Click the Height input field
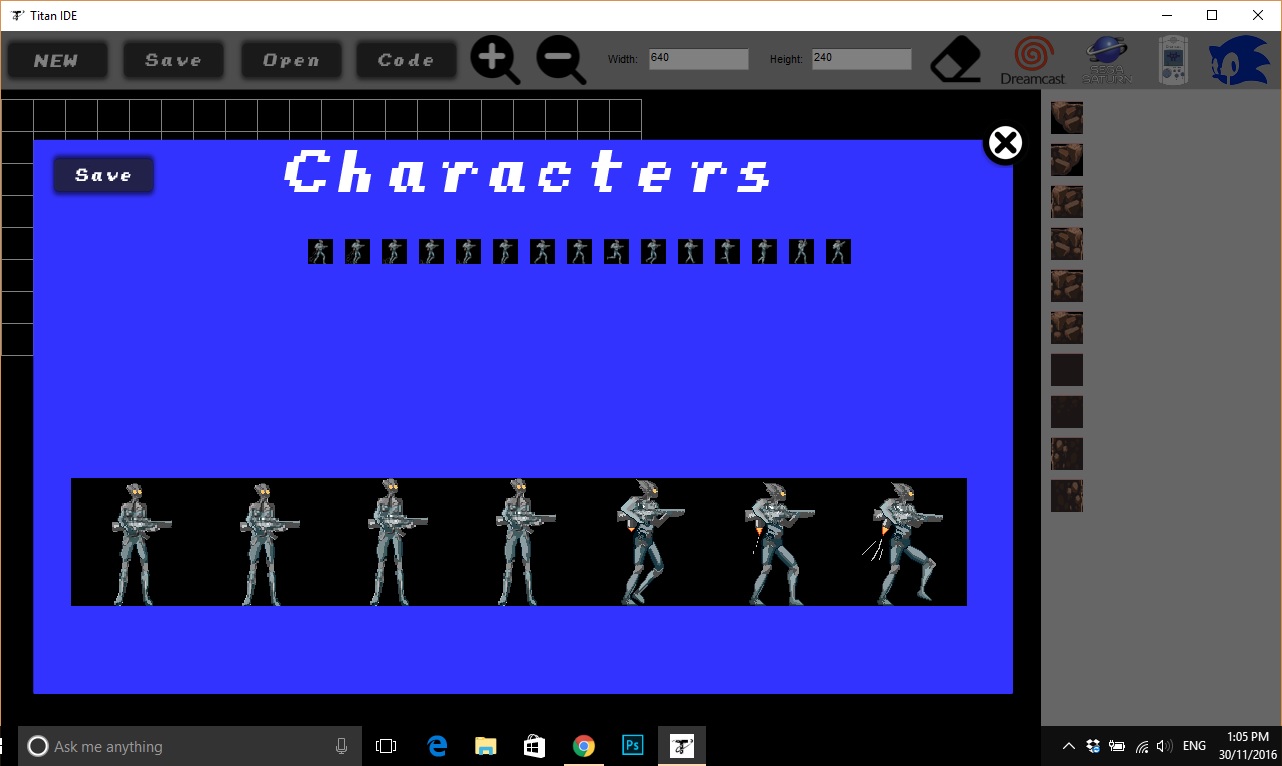 tap(861, 59)
